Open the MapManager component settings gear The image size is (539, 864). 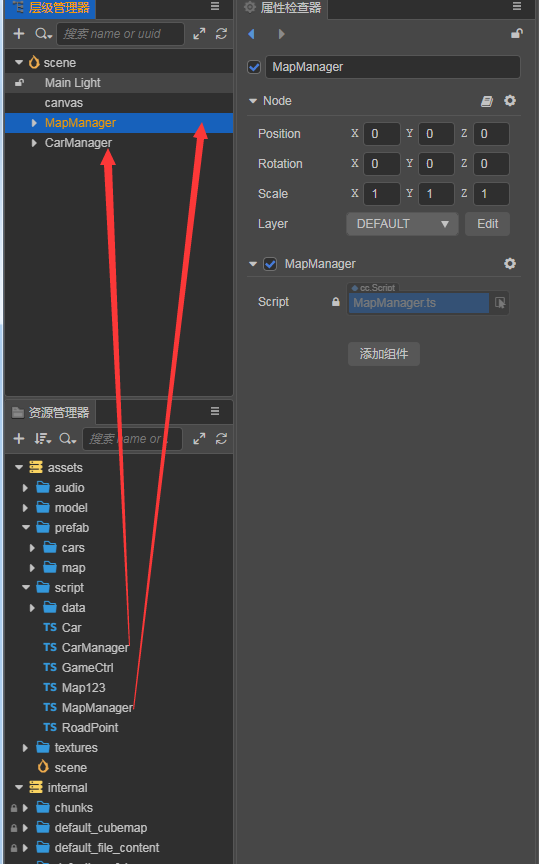click(x=510, y=263)
